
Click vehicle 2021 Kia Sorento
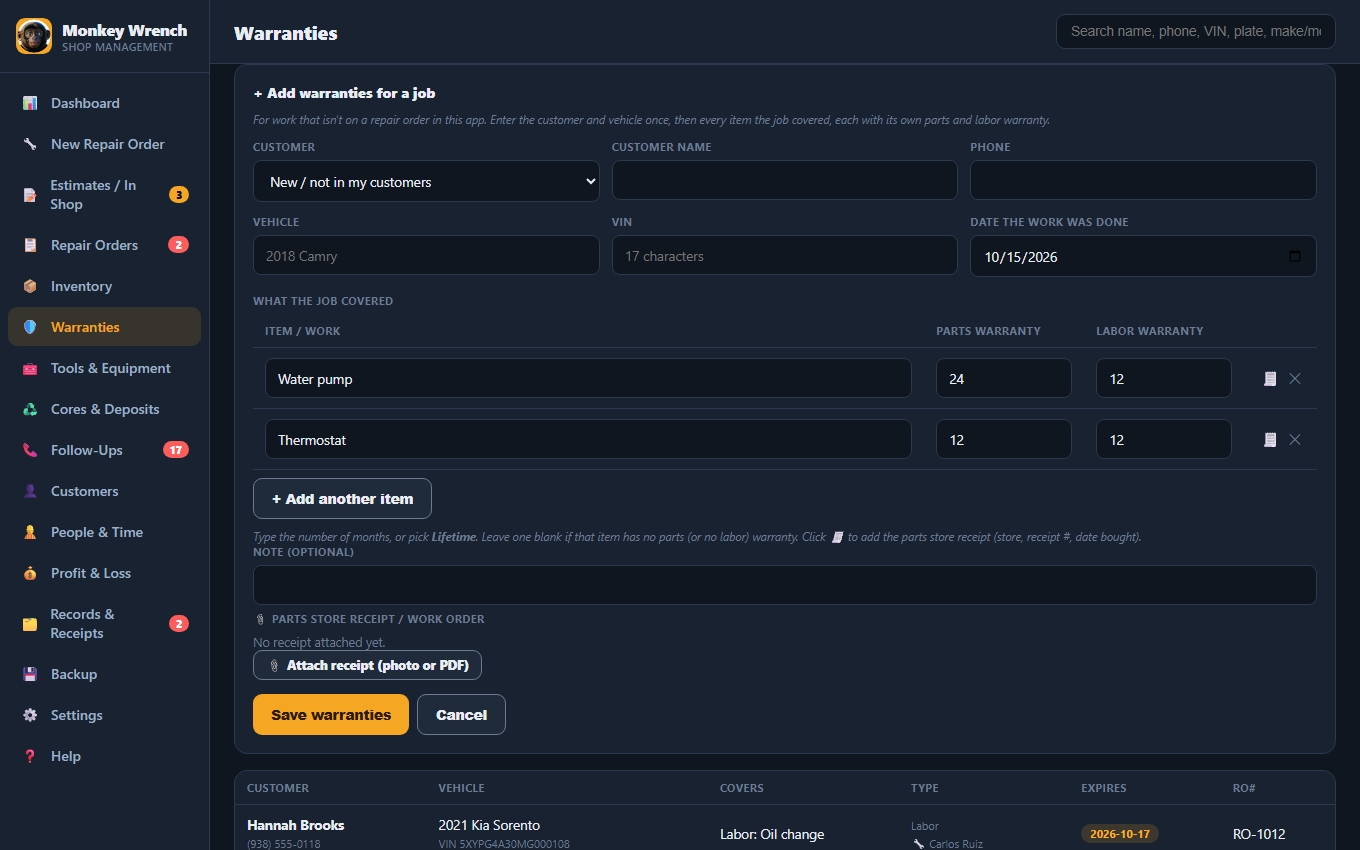(x=489, y=825)
